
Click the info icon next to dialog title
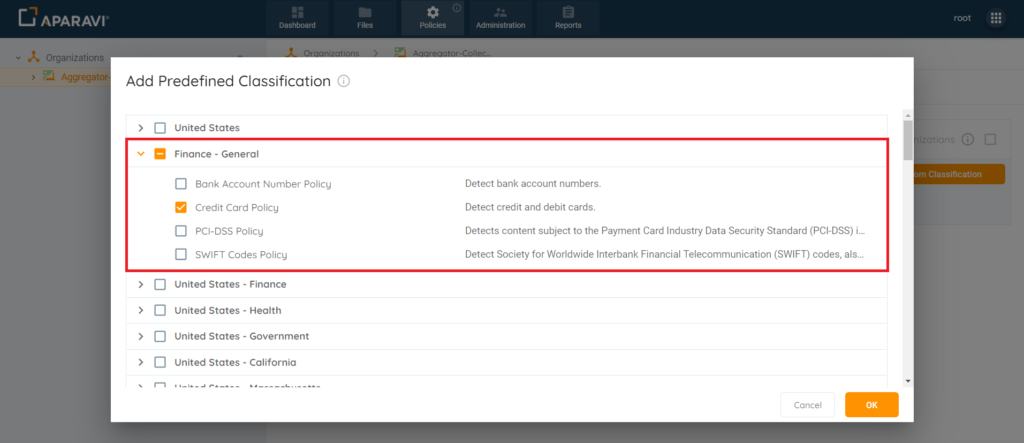[x=344, y=81]
